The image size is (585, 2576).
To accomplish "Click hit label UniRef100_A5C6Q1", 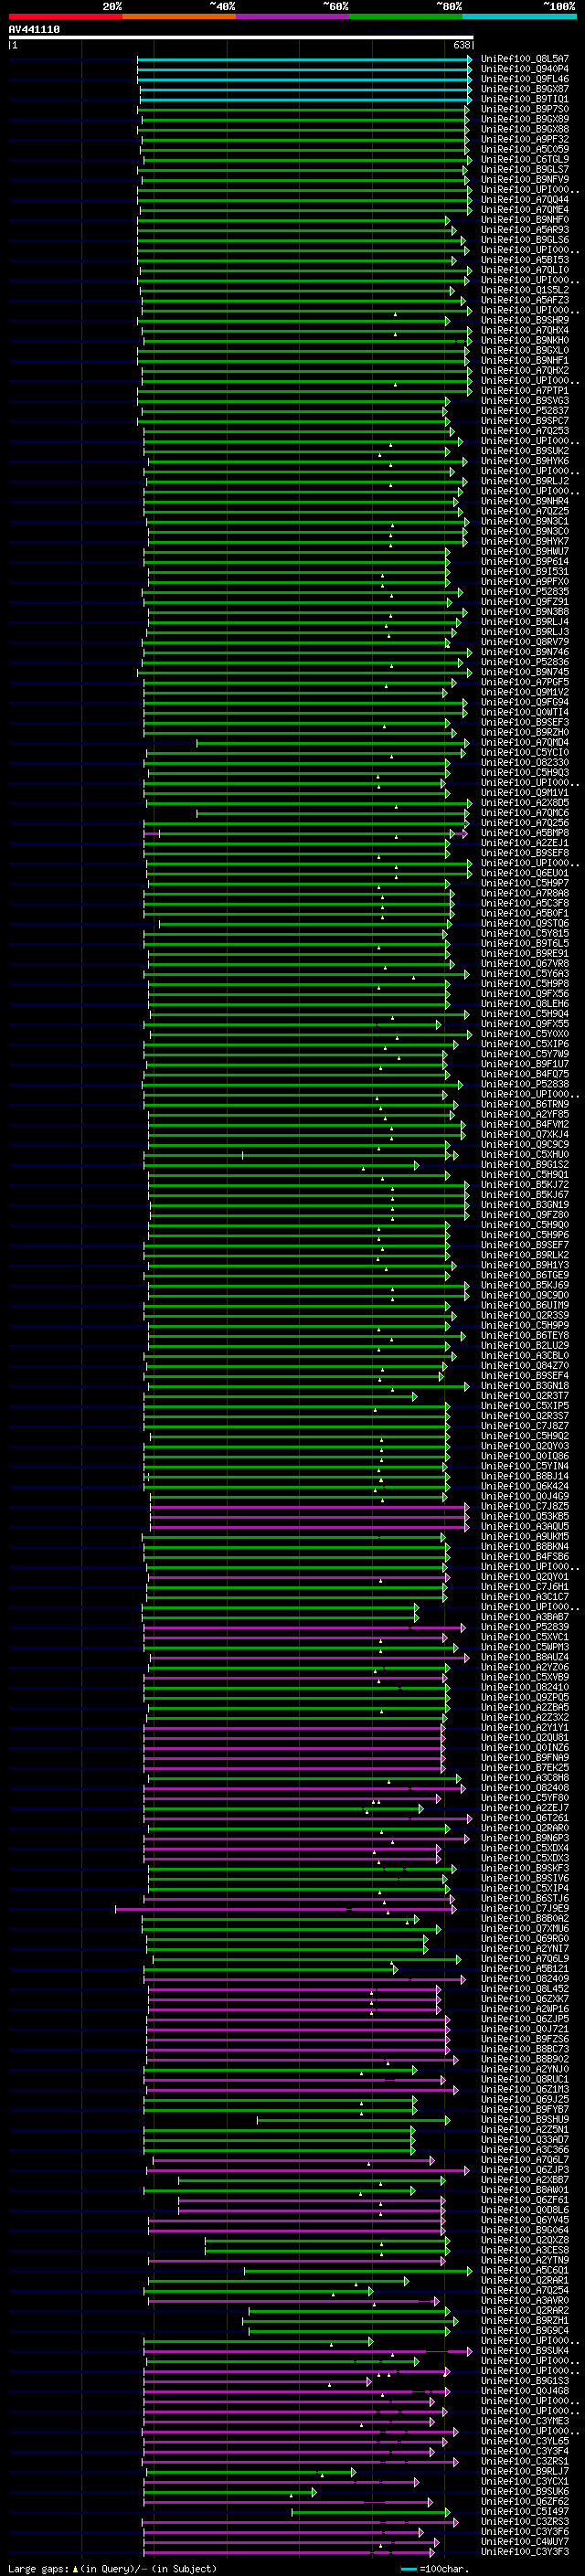I will point(525,2271).
